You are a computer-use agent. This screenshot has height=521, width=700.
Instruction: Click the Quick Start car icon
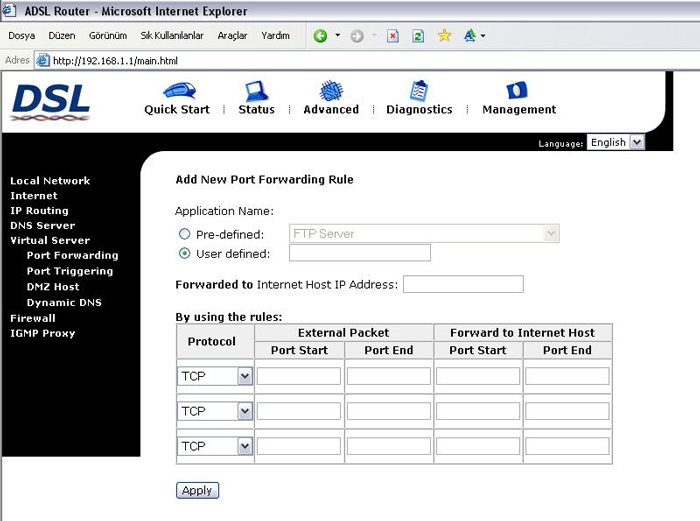[179, 91]
